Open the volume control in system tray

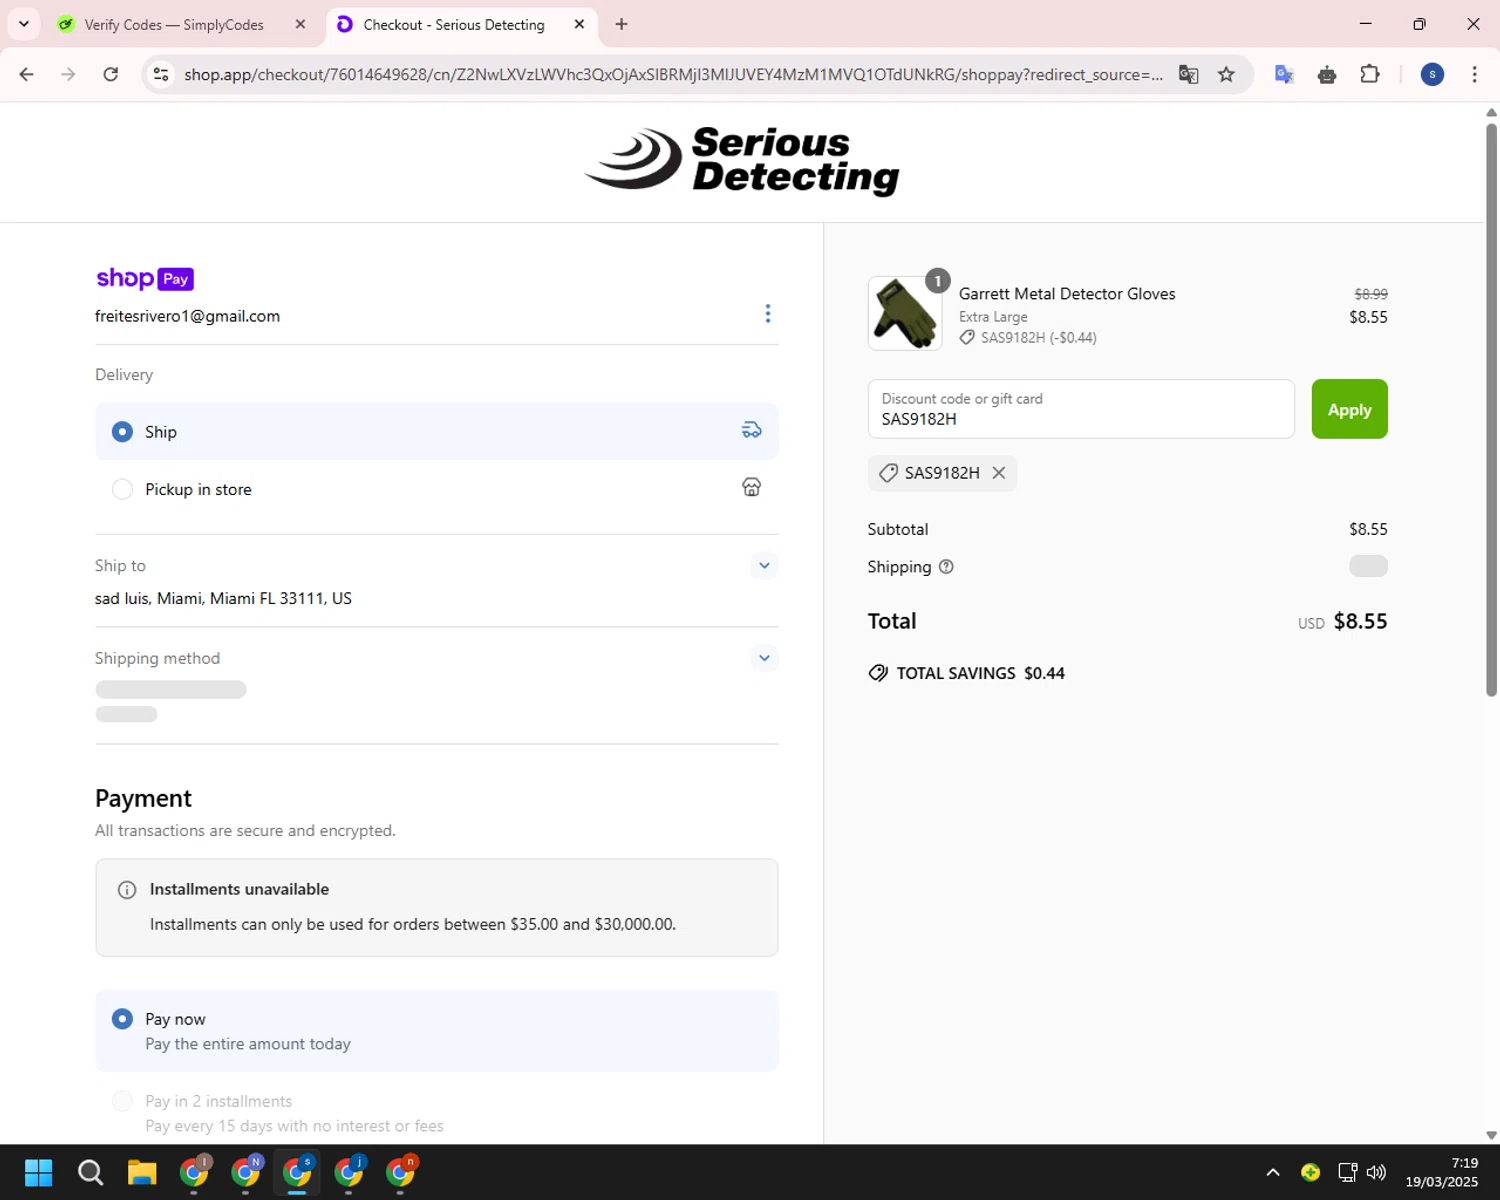point(1376,1172)
